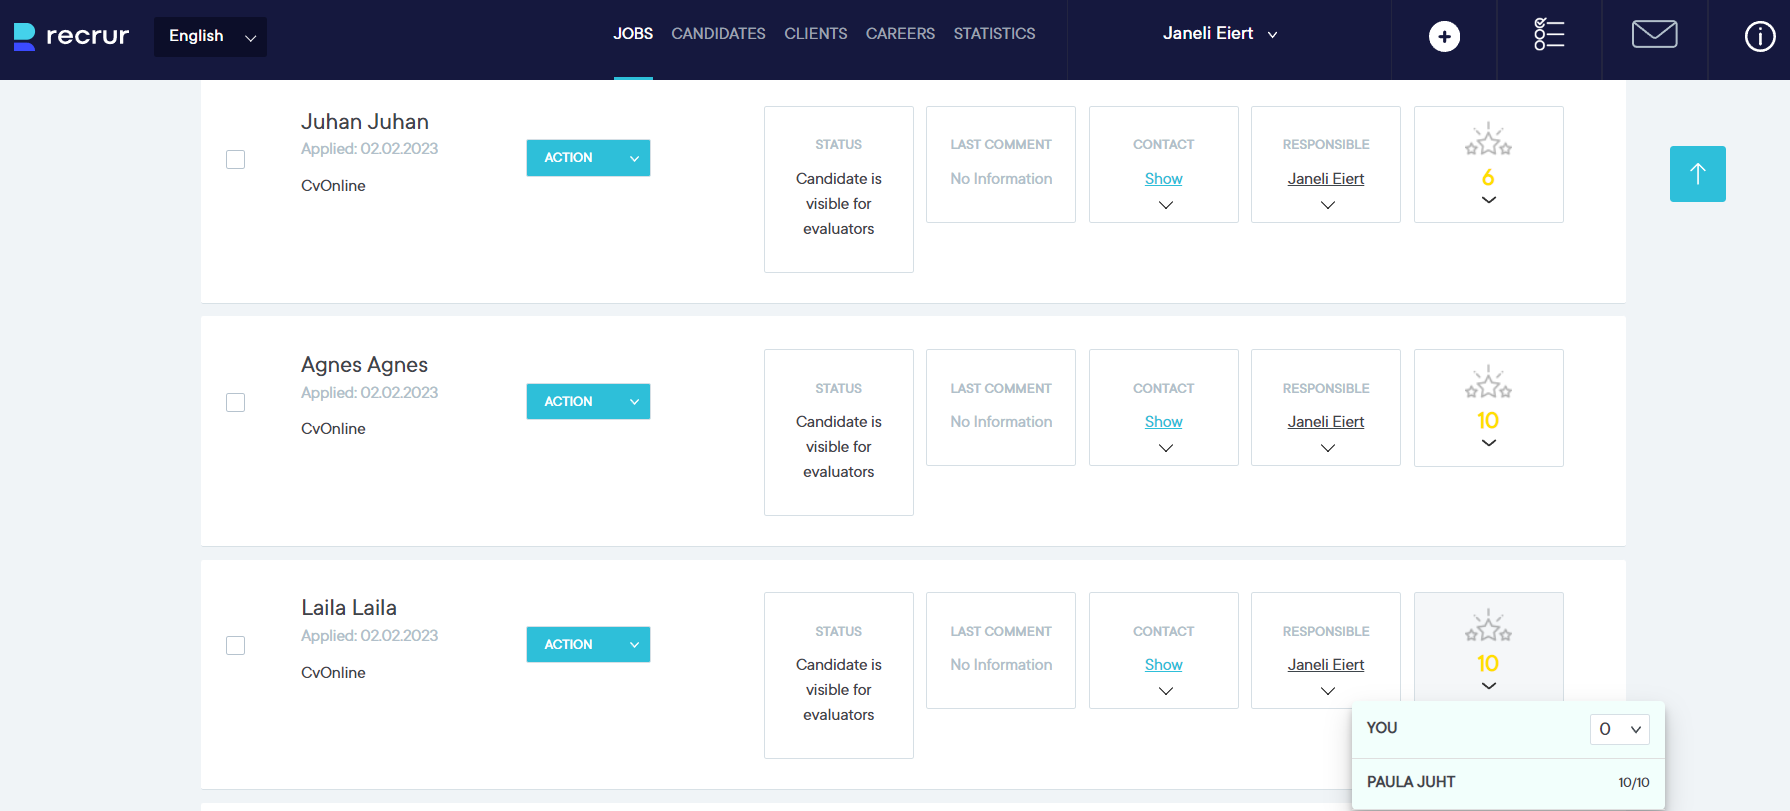
Task: Click the rating stars for Agnes Agnes
Action: [x=1488, y=386]
